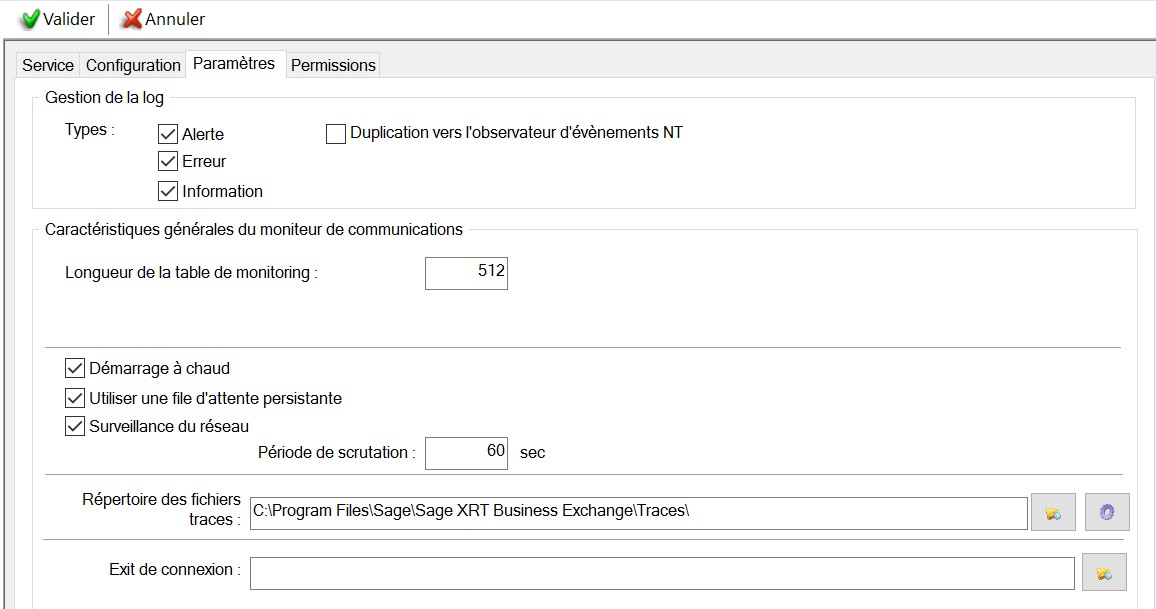
Task: Toggle the Démarrage à chaud checkbox
Action: [75, 368]
